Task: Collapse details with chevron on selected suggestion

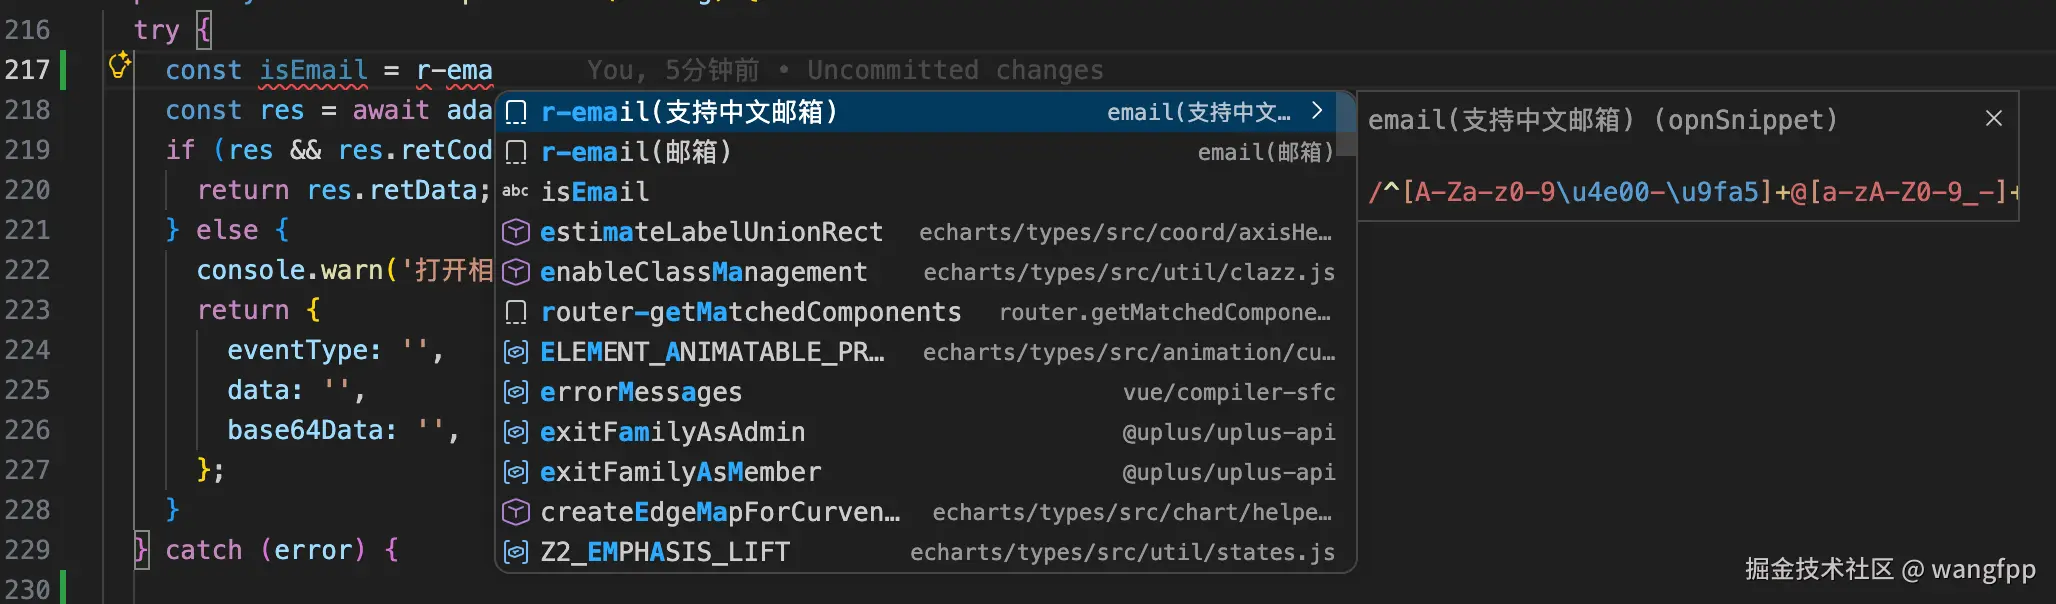Action: [1317, 111]
